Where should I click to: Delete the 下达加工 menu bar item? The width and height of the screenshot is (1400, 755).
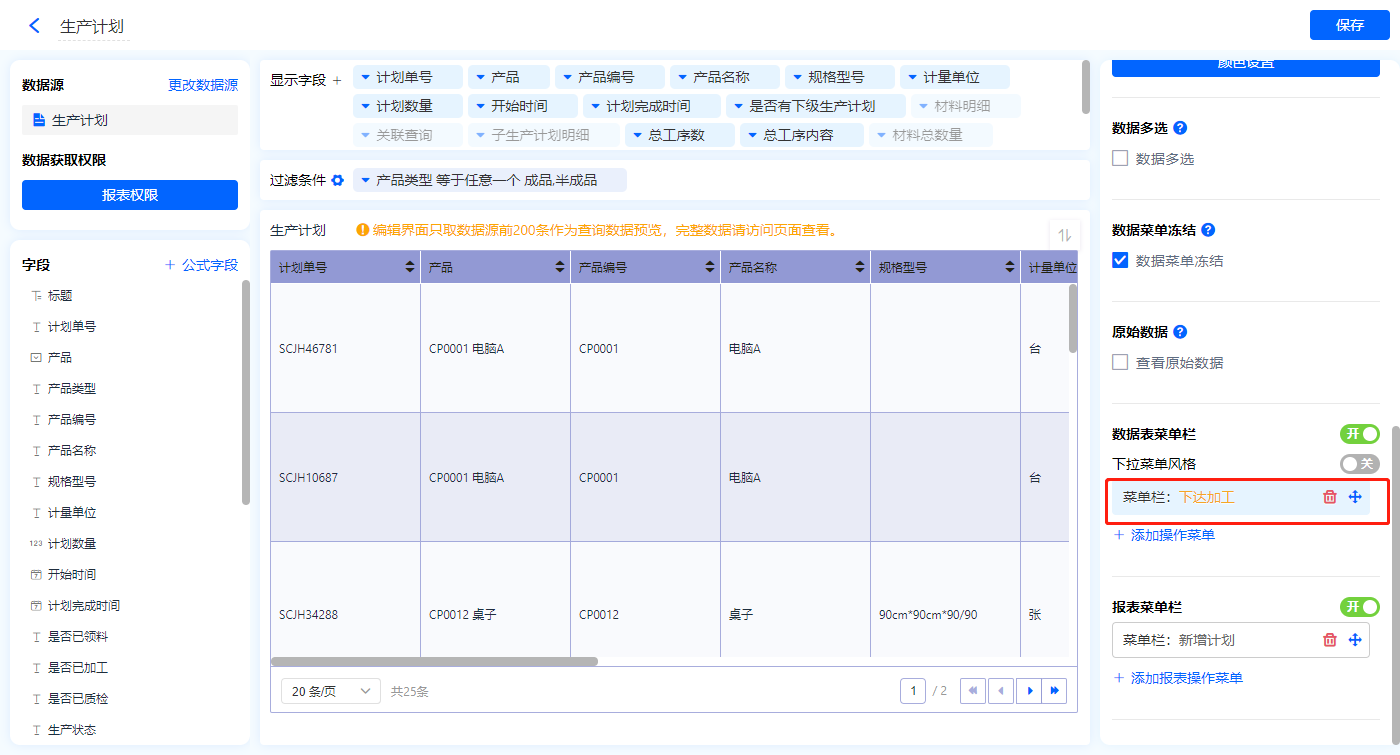pos(1329,497)
